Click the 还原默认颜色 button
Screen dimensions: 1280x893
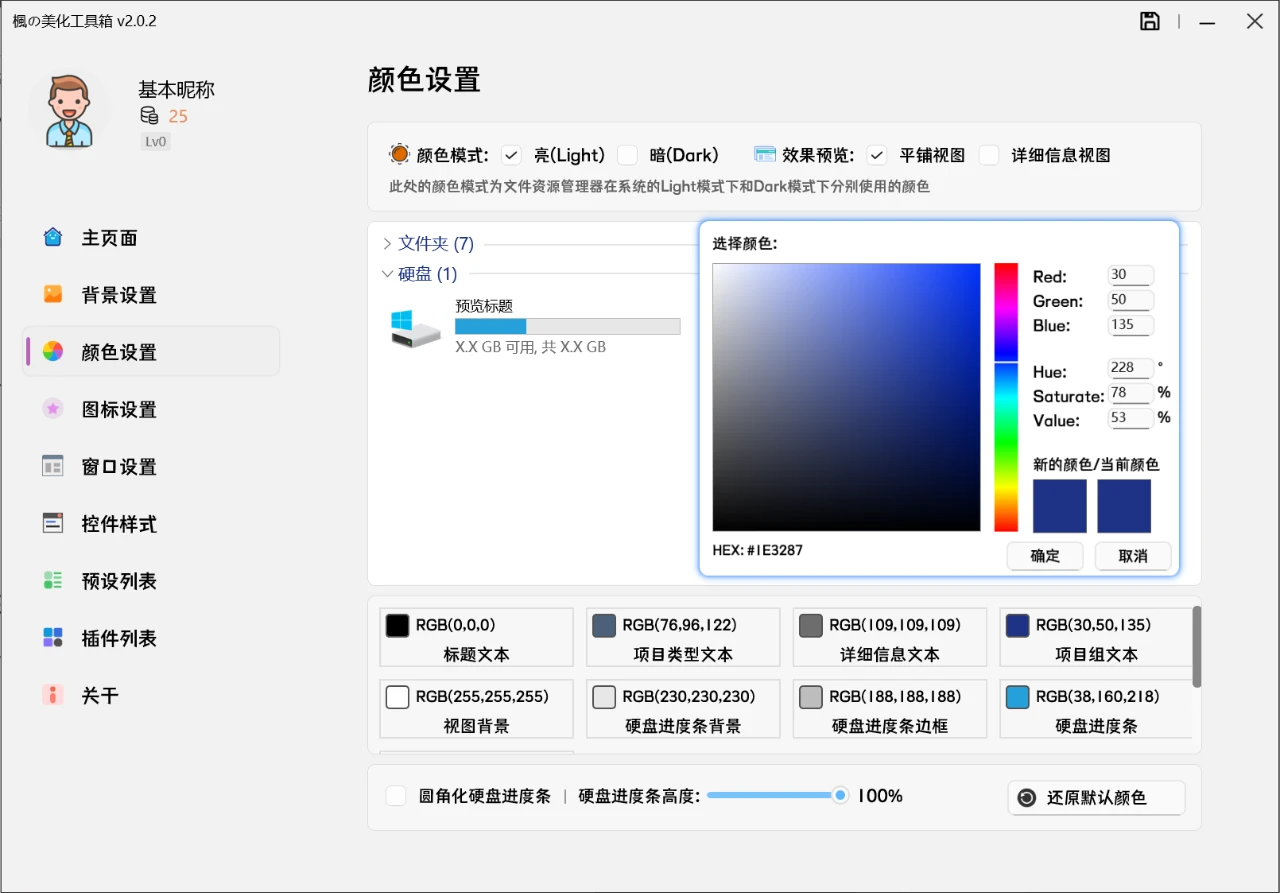coord(1097,798)
